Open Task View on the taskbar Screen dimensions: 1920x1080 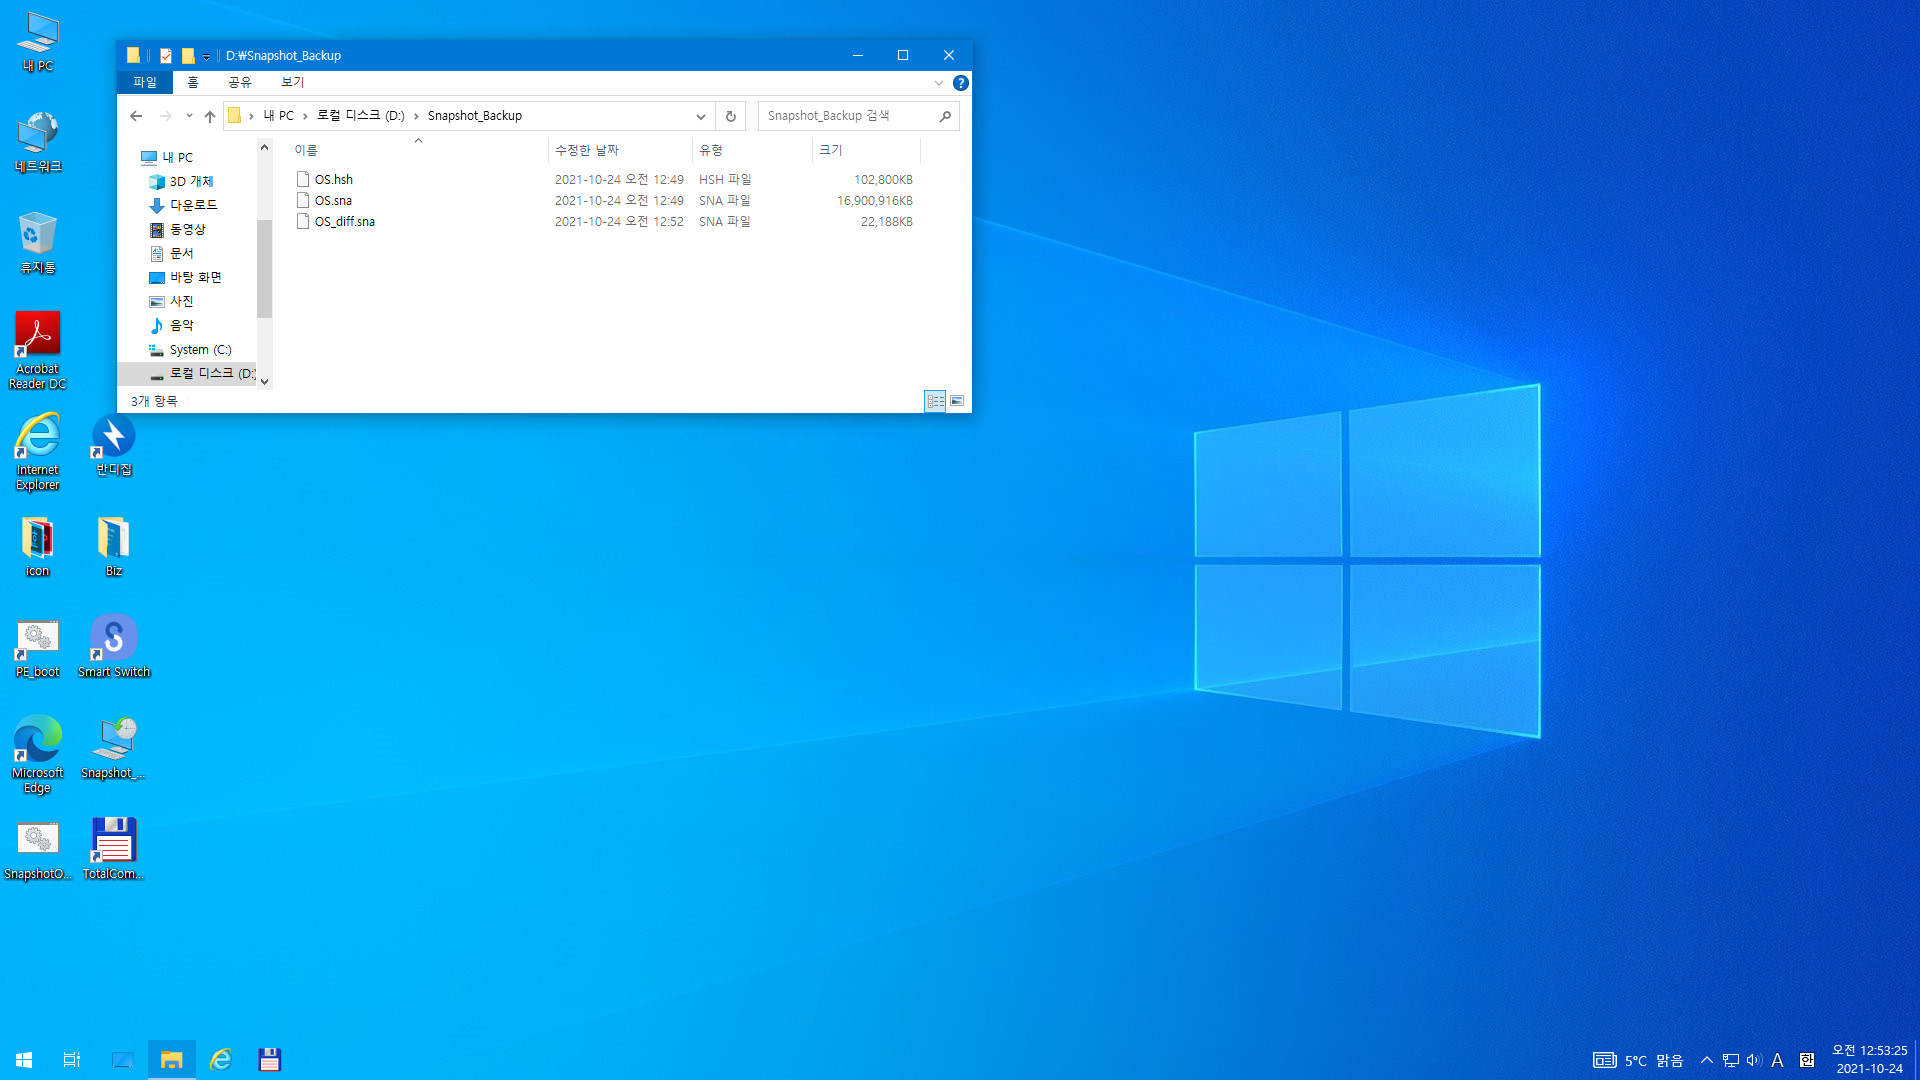[72, 1059]
